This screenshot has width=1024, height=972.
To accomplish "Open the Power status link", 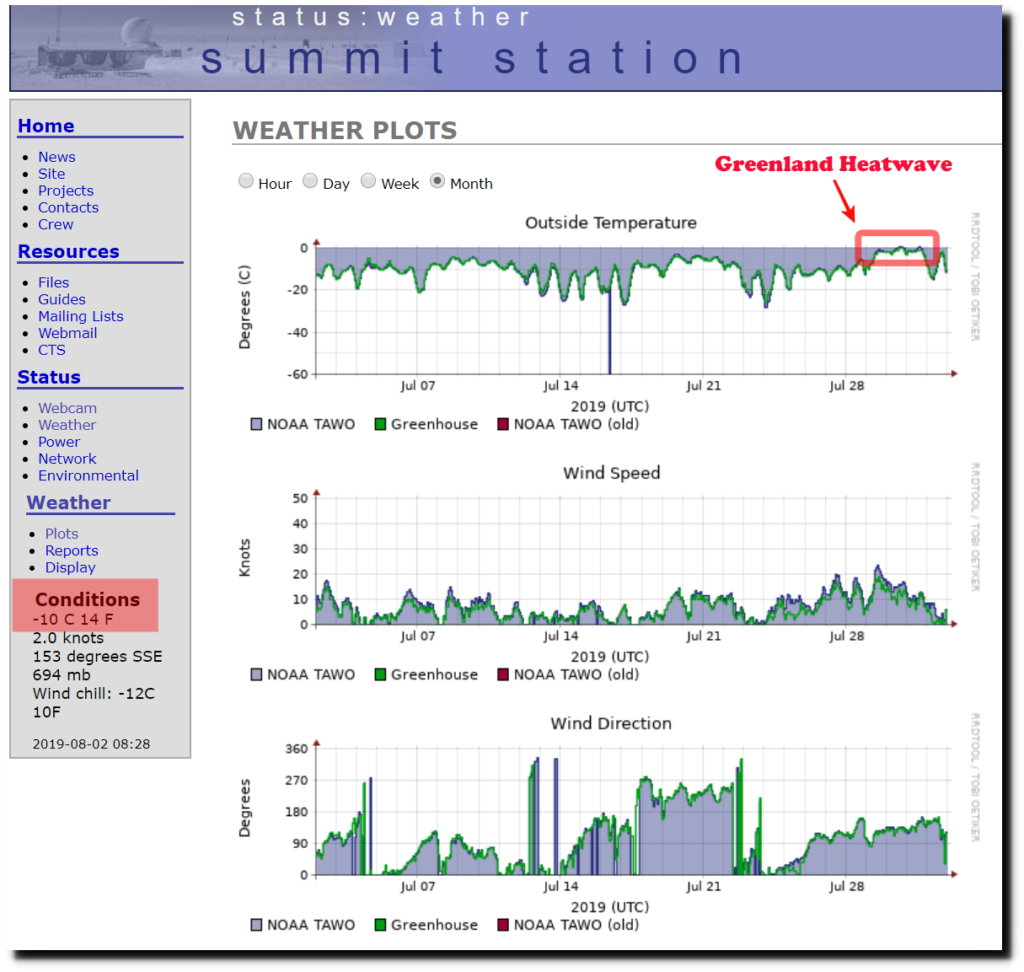I will click(x=59, y=442).
